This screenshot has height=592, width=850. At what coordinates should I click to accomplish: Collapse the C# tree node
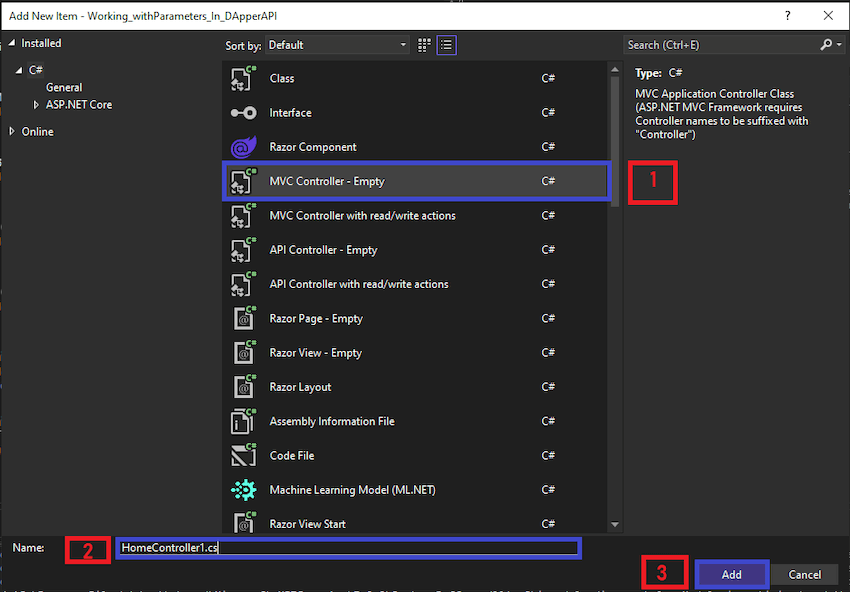click(19, 70)
